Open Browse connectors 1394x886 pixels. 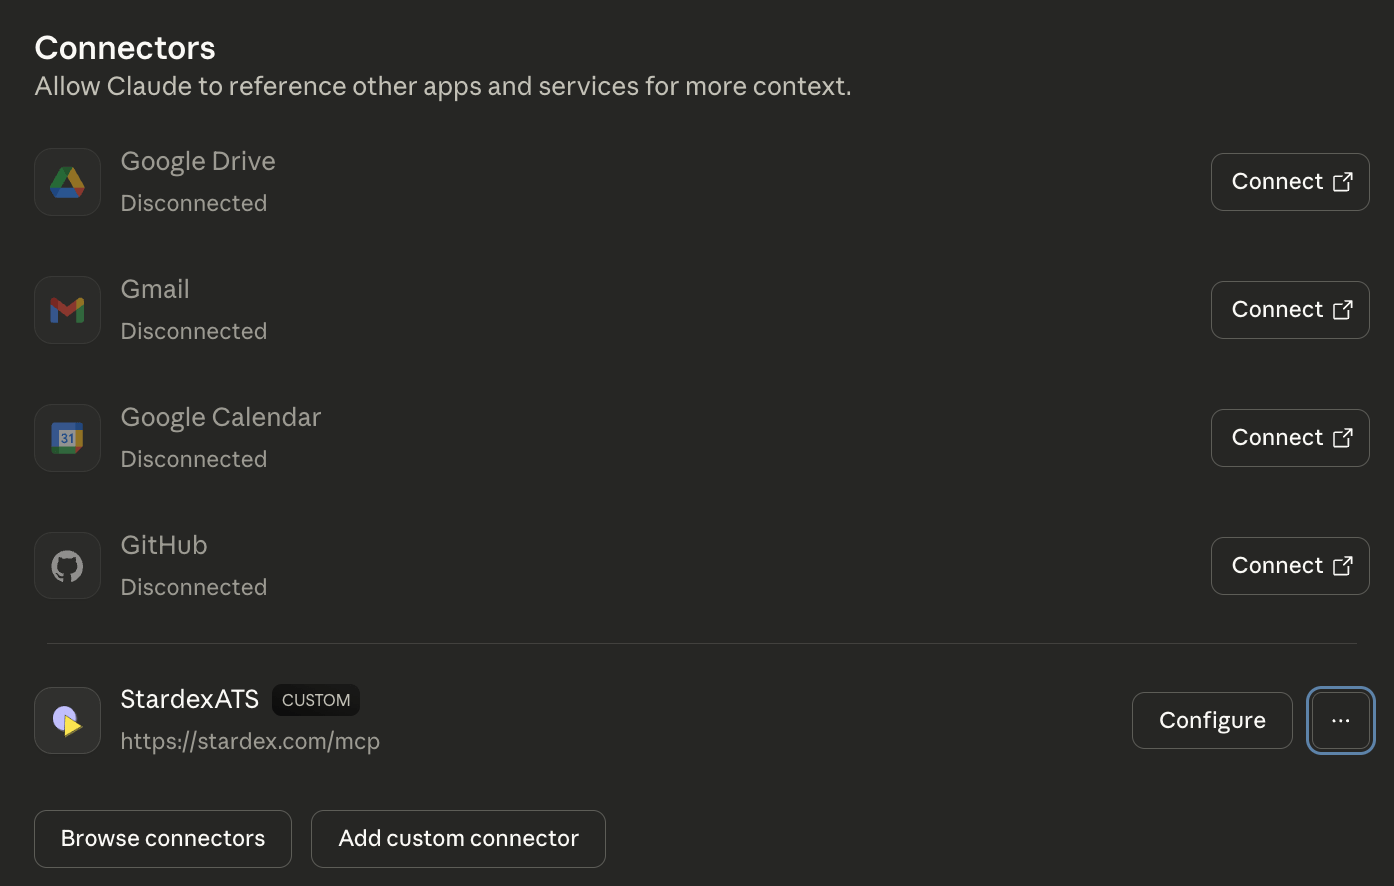pyautogui.click(x=163, y=839)
